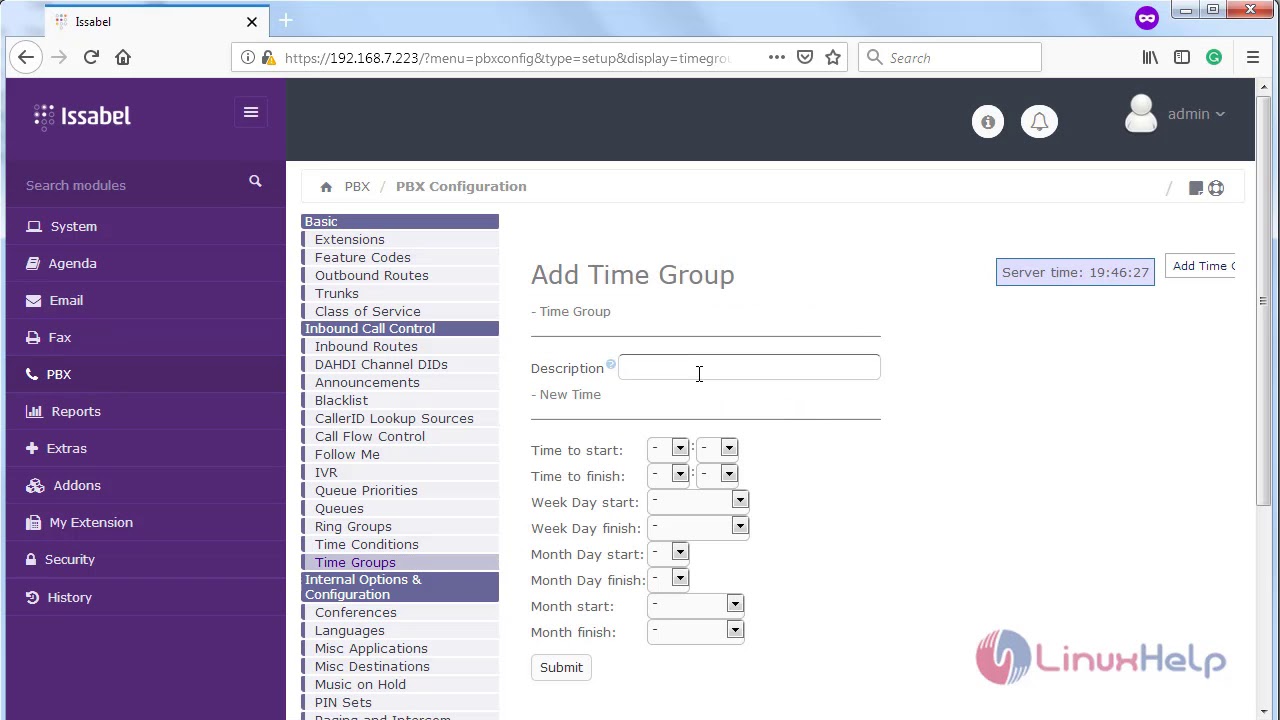The height and width of the screenshot is (720, 1280).
Task: Open the Music on Hold link
Action: [360, 684]
